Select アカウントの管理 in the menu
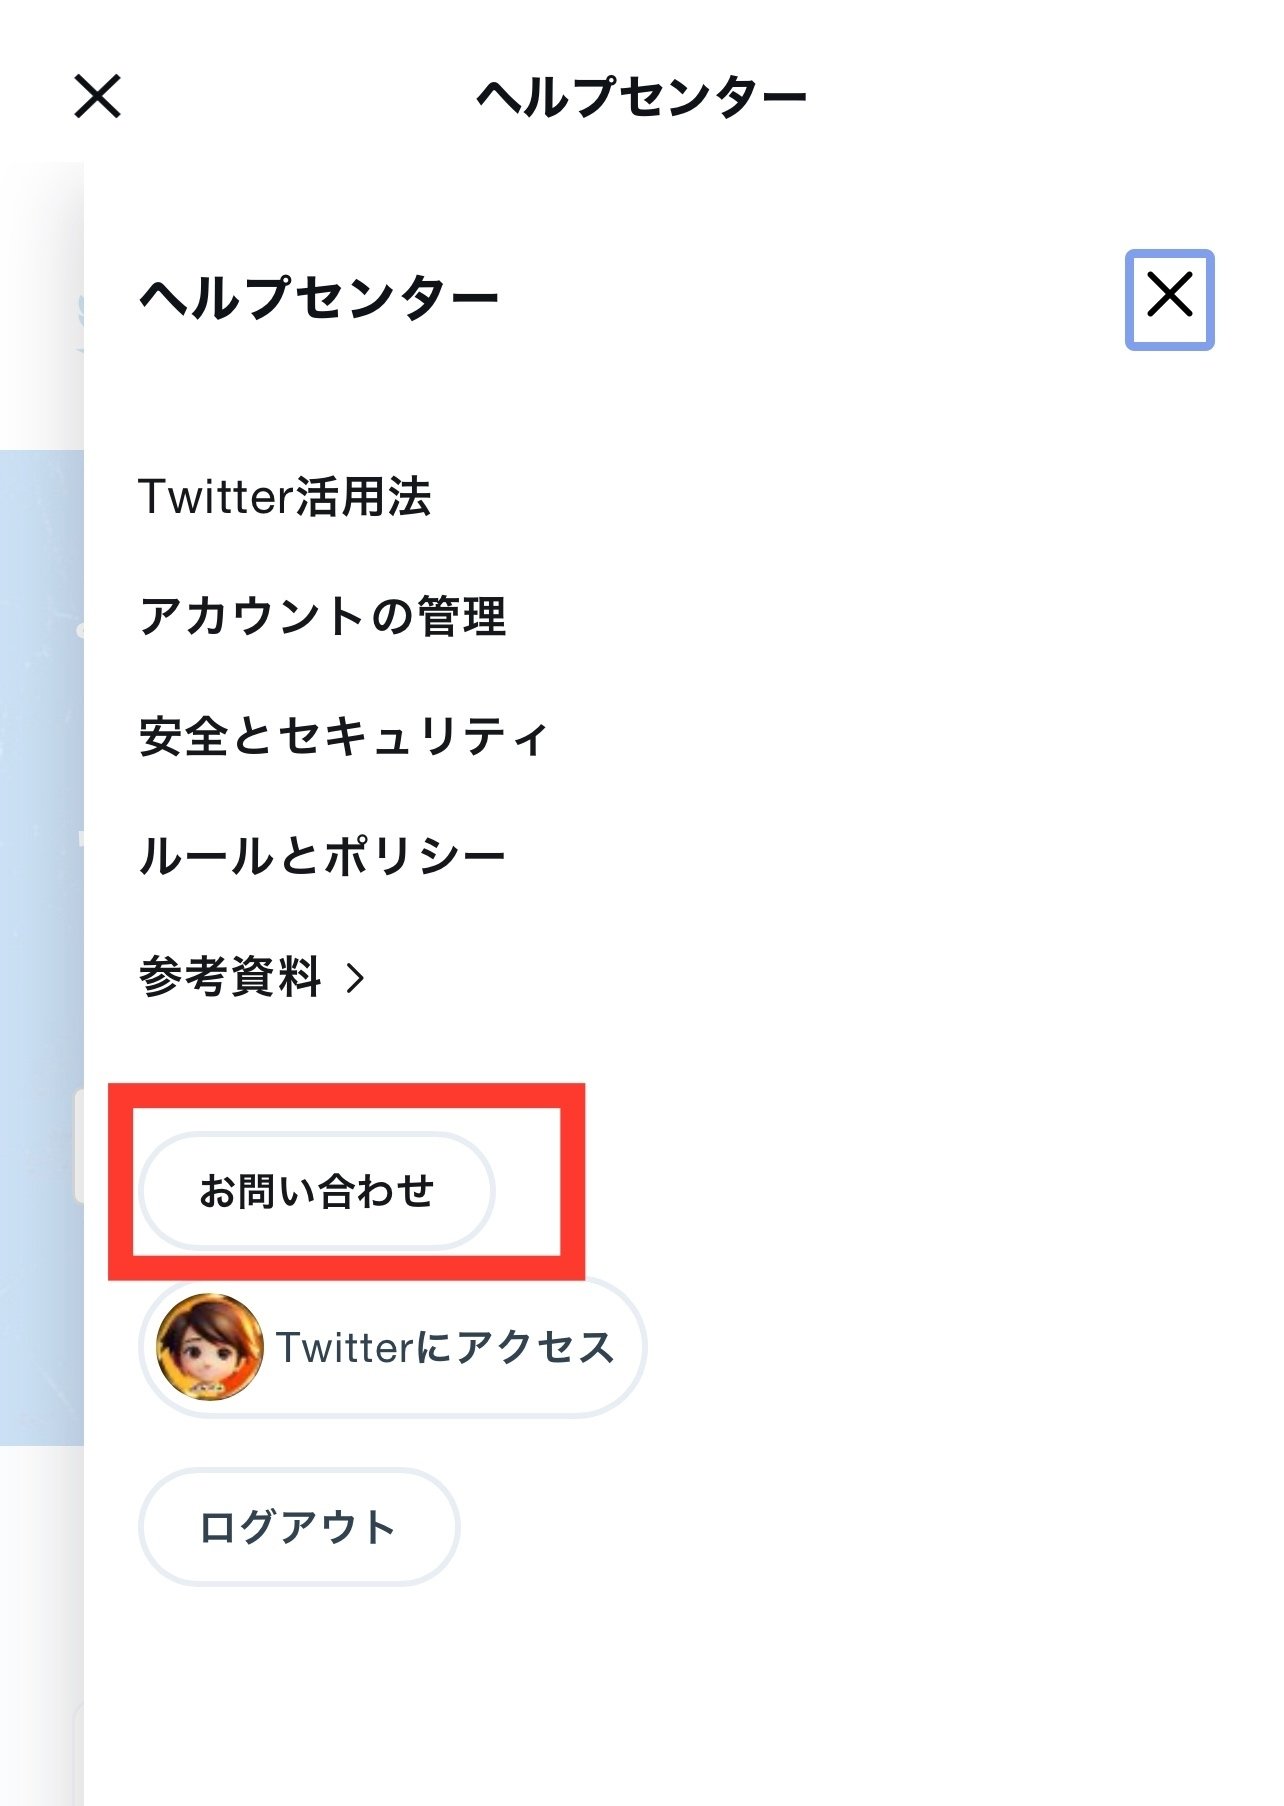 (x=322, y=616)
